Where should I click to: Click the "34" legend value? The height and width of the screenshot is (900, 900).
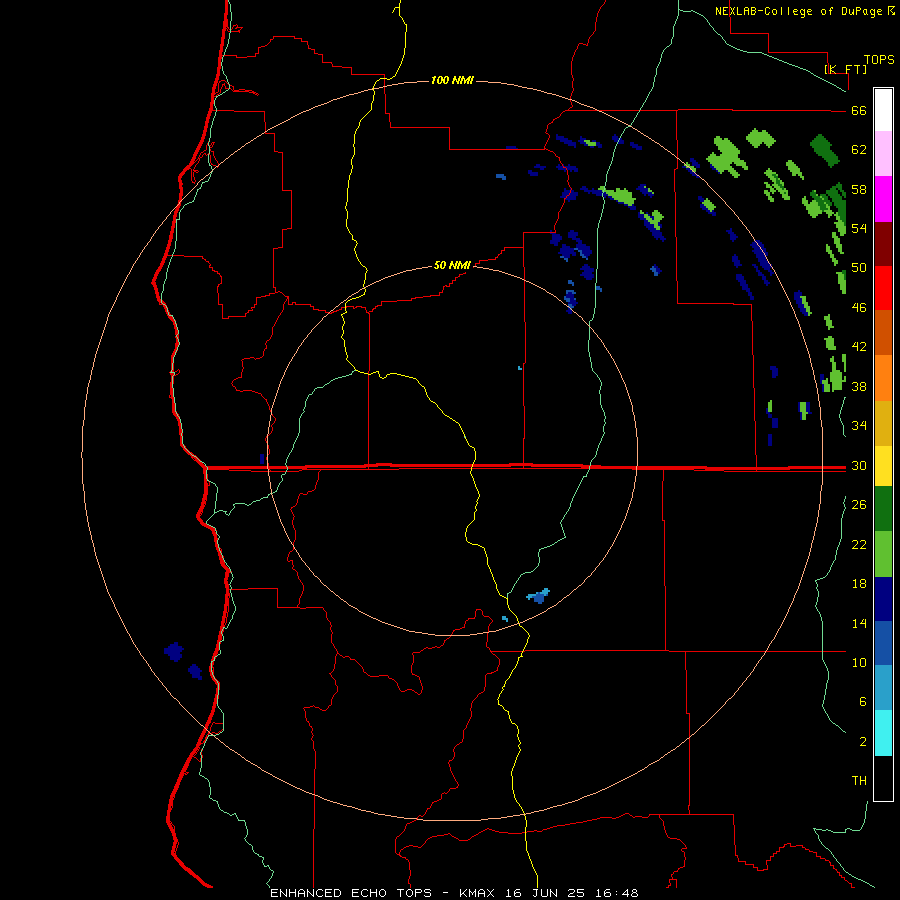[859, 426]
